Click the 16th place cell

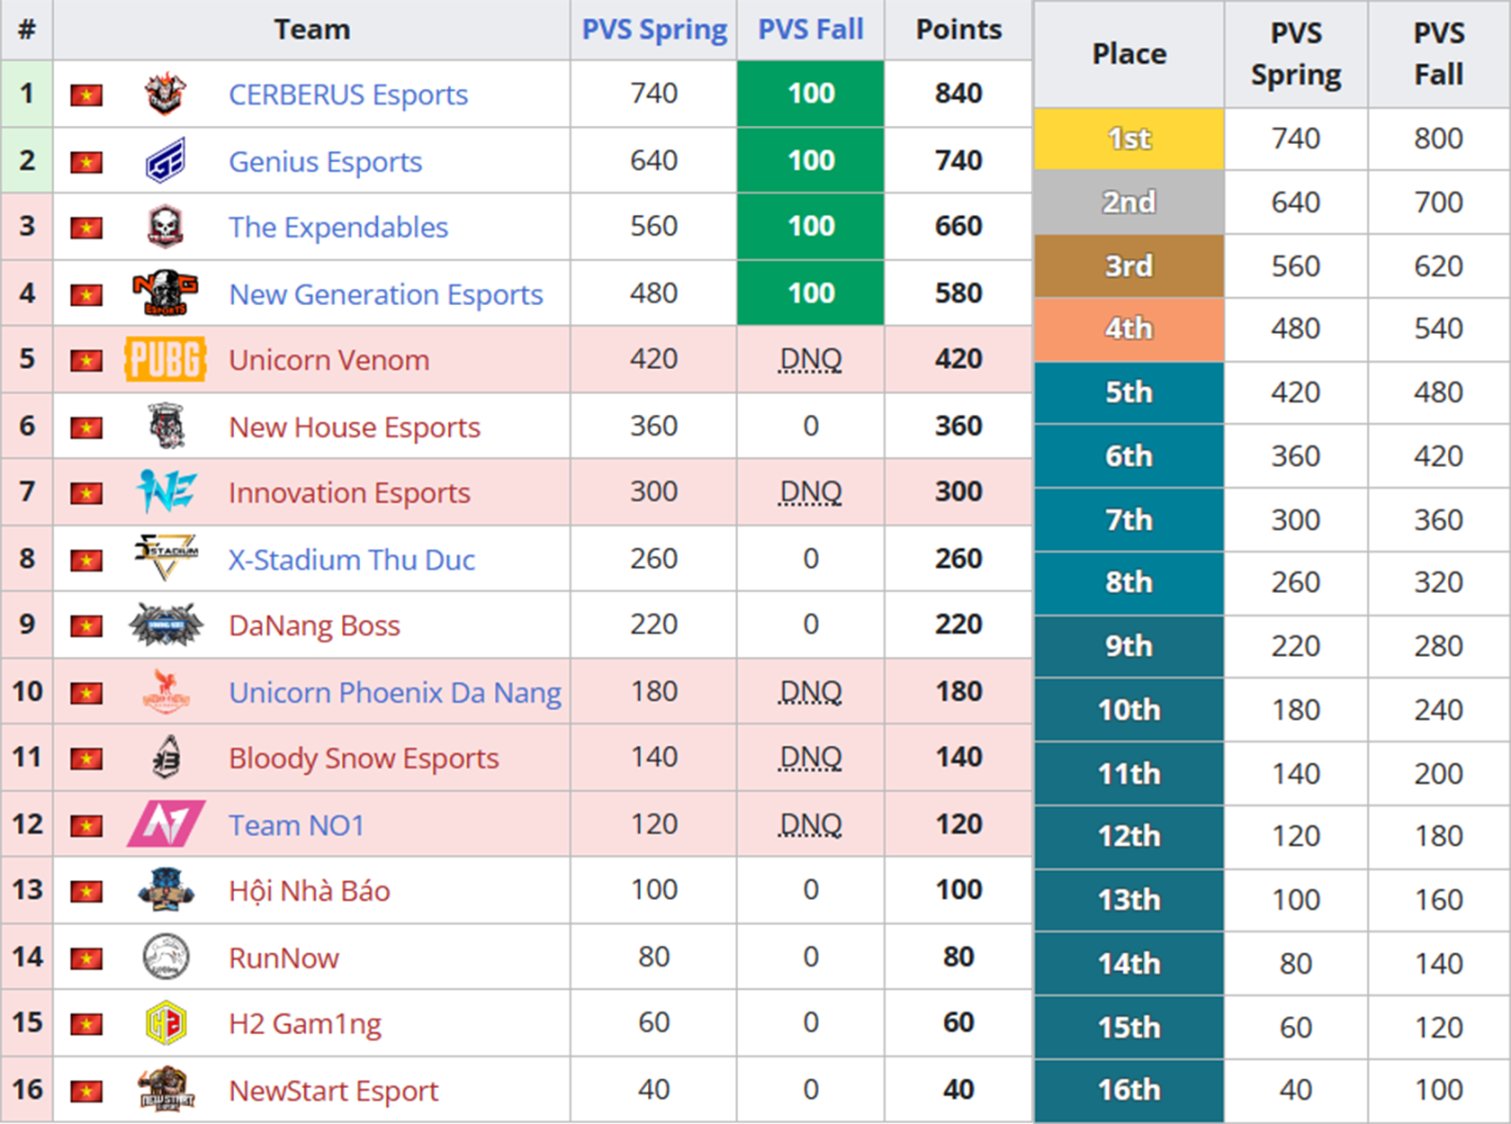[x=1129, y=1090]
